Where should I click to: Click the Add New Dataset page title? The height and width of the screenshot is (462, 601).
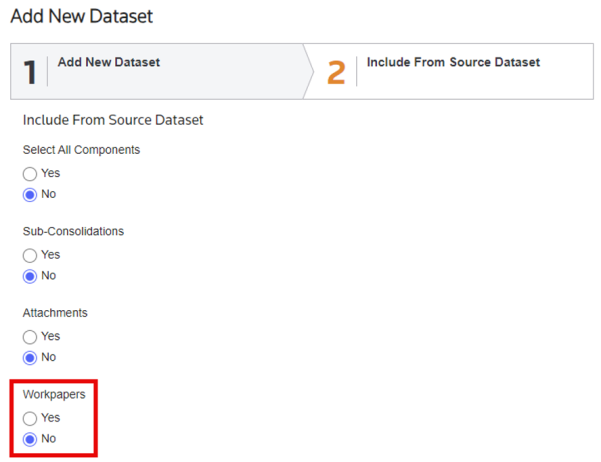pyautogui.click(x=81, y=17)
